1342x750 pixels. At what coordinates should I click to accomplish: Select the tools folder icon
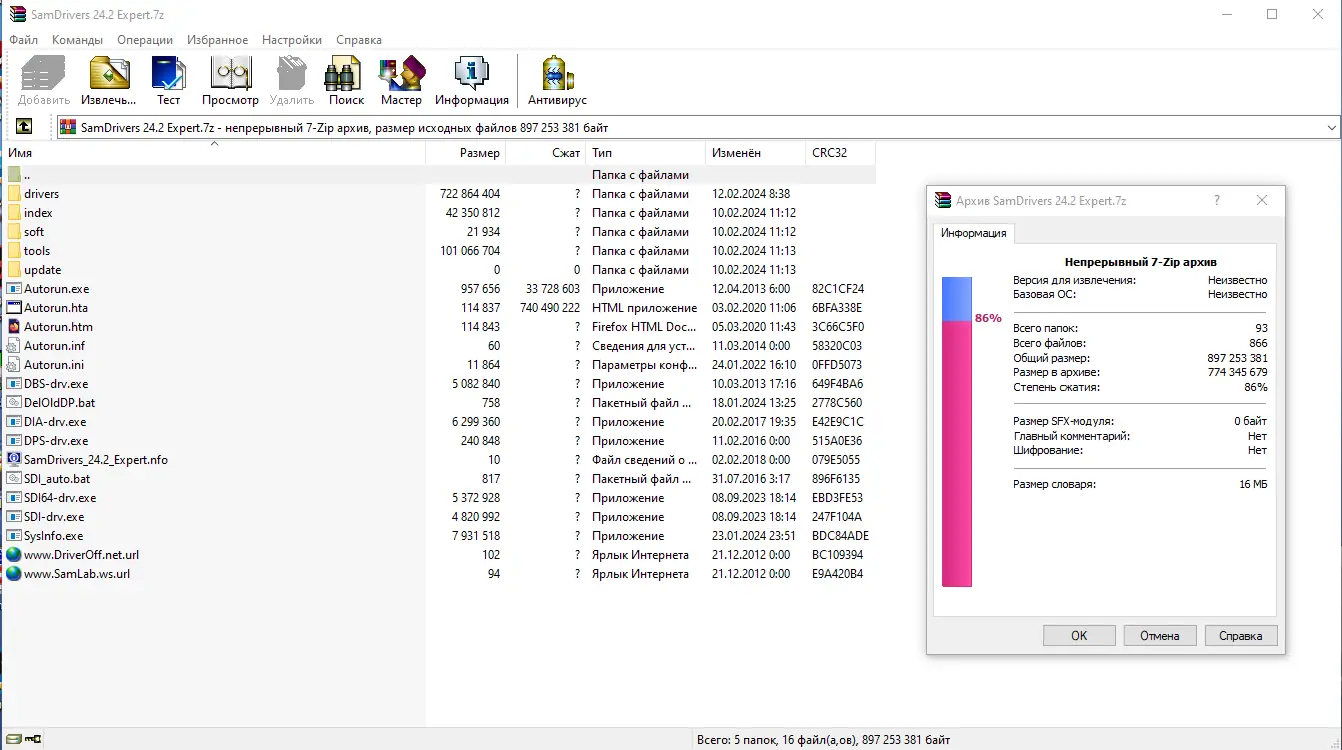point(14,251)
